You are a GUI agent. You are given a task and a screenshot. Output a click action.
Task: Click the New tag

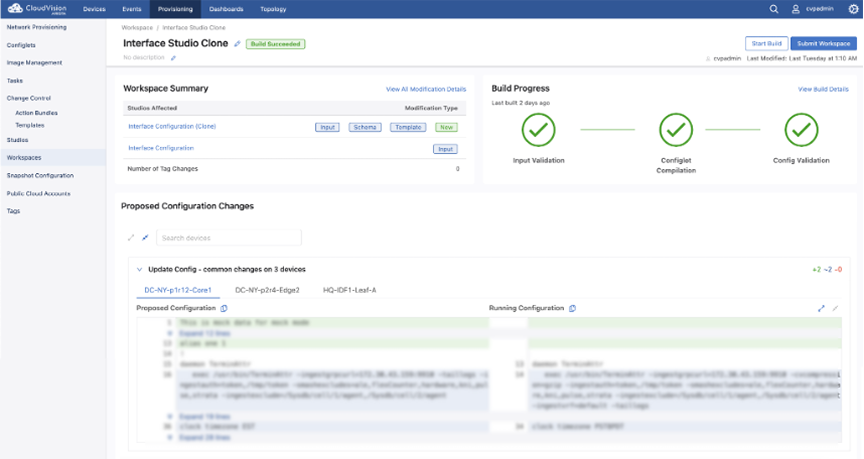coord(446,127)
